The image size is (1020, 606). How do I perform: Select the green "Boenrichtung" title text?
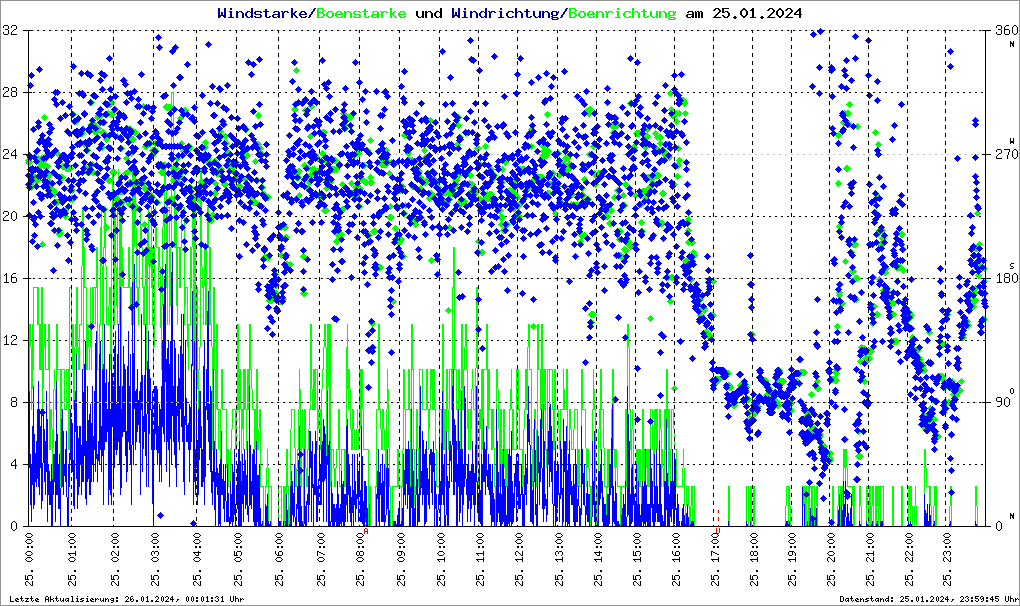pyautogui.click(x=622, y=13)
